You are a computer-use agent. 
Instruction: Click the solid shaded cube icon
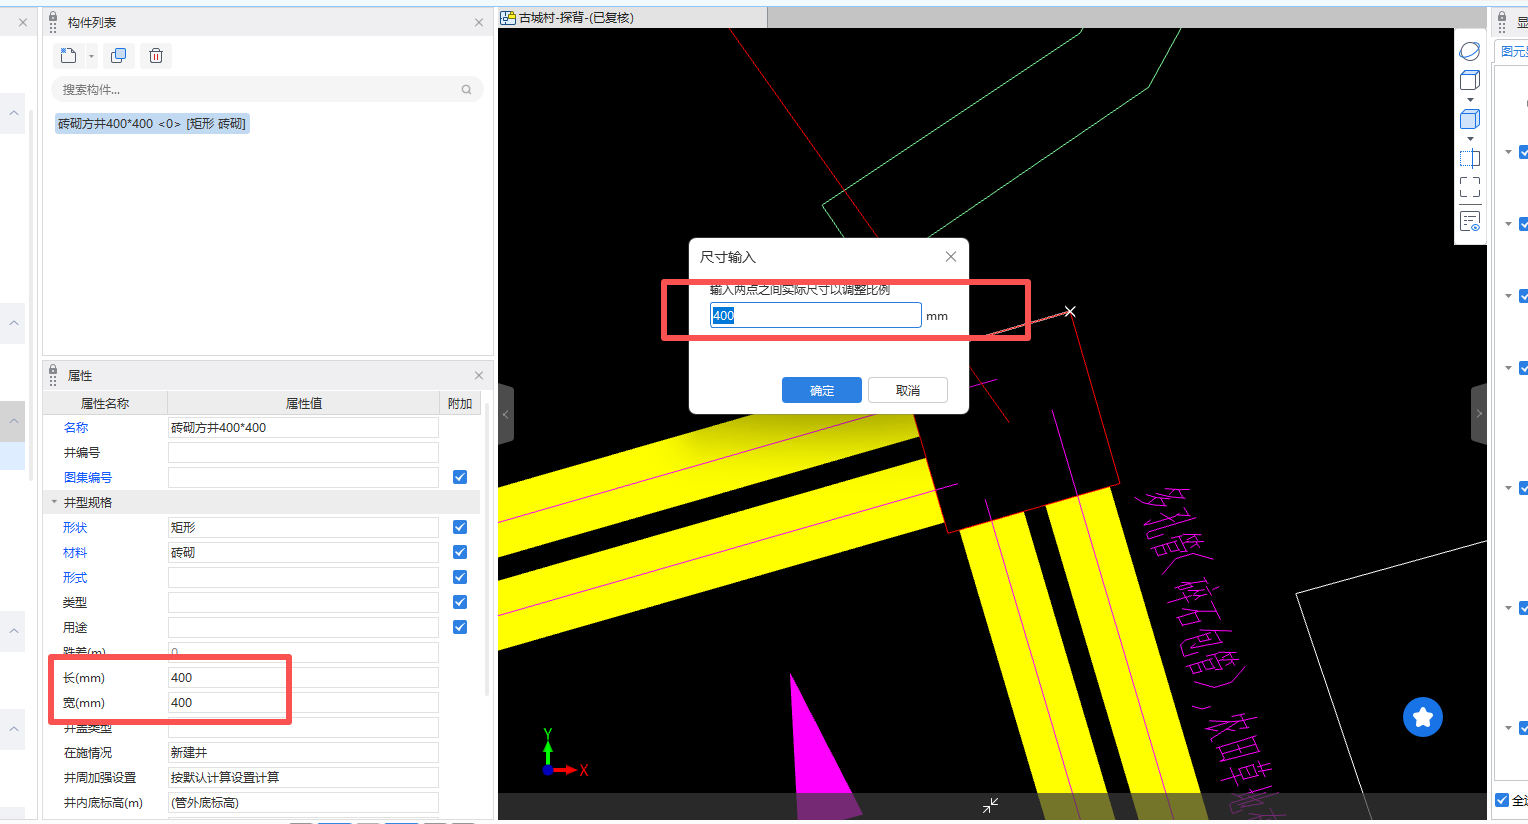pos(1469,119)
